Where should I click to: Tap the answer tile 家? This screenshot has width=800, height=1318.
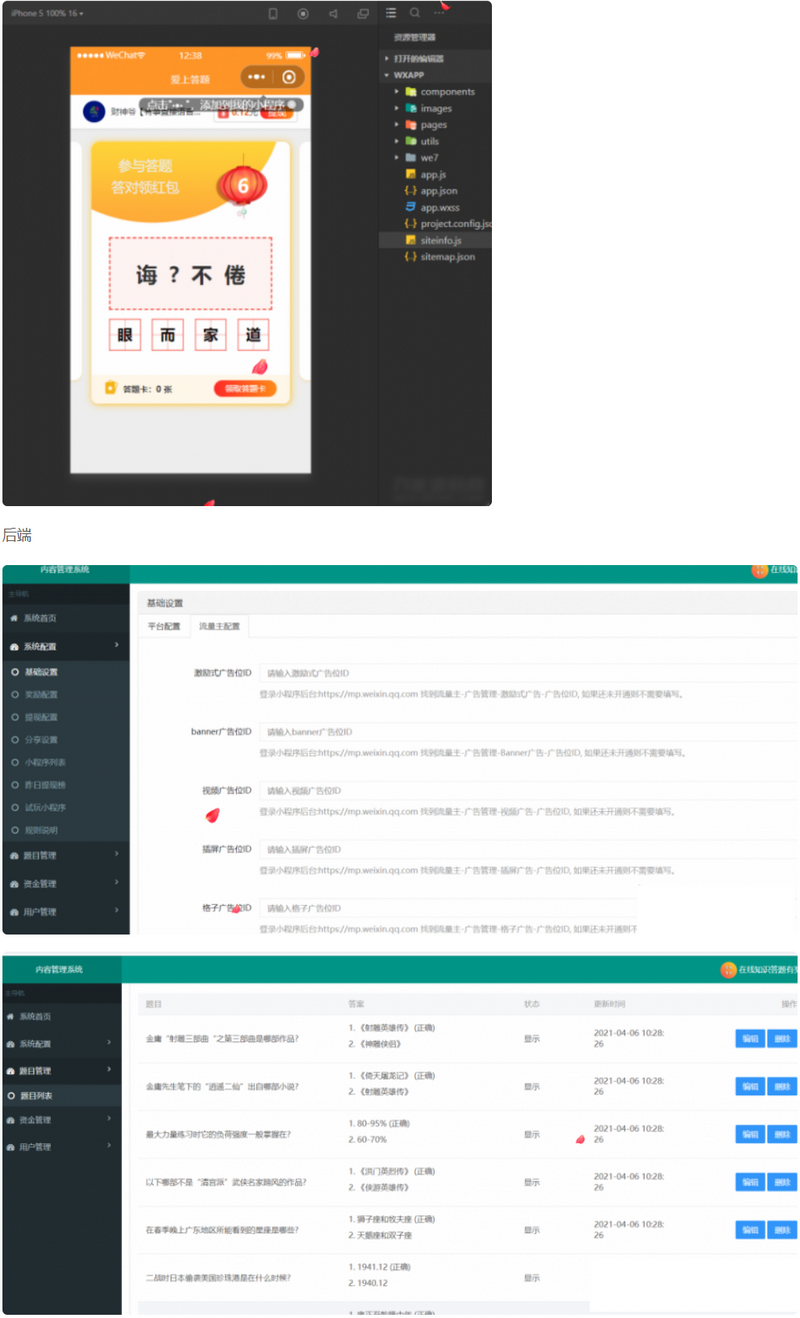(x=211, y=336)
